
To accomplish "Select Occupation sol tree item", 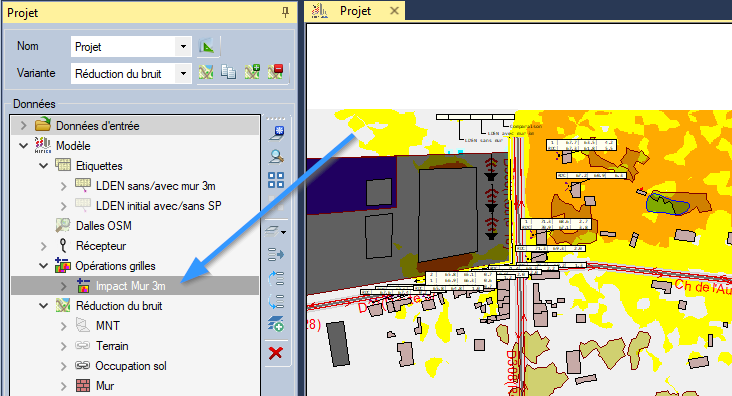I will click(x=131, y=366).
